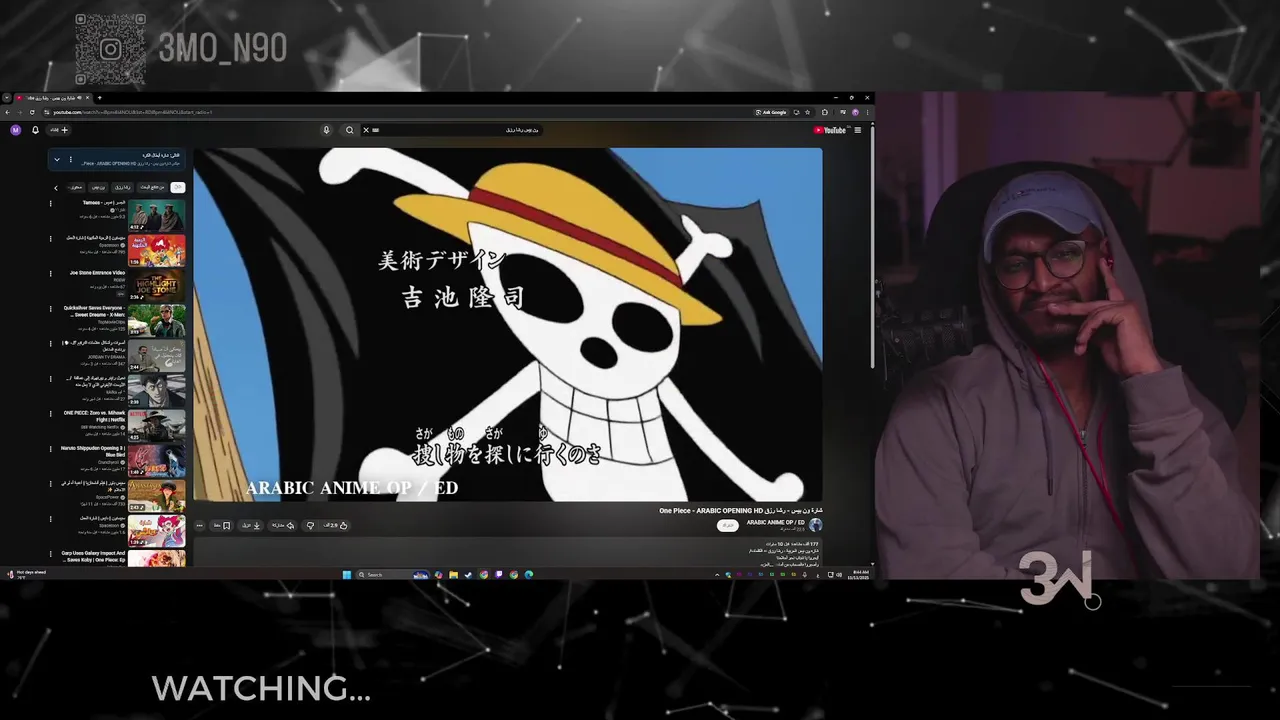Subscribe to ARABIC ANIME OP / ED channel

point(729,525)
